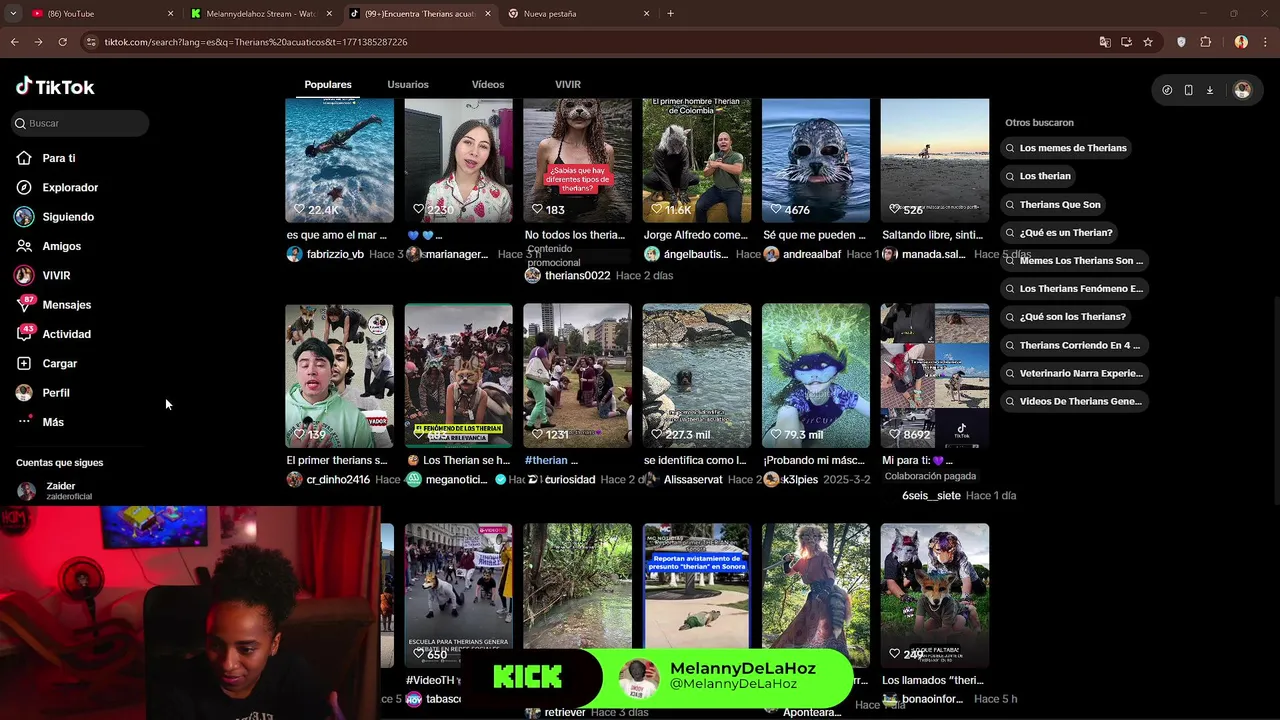Click suggestion Veterinario Narra Experie...
This screenshot has height=720, width=1280.
[x=1074, y=373]
